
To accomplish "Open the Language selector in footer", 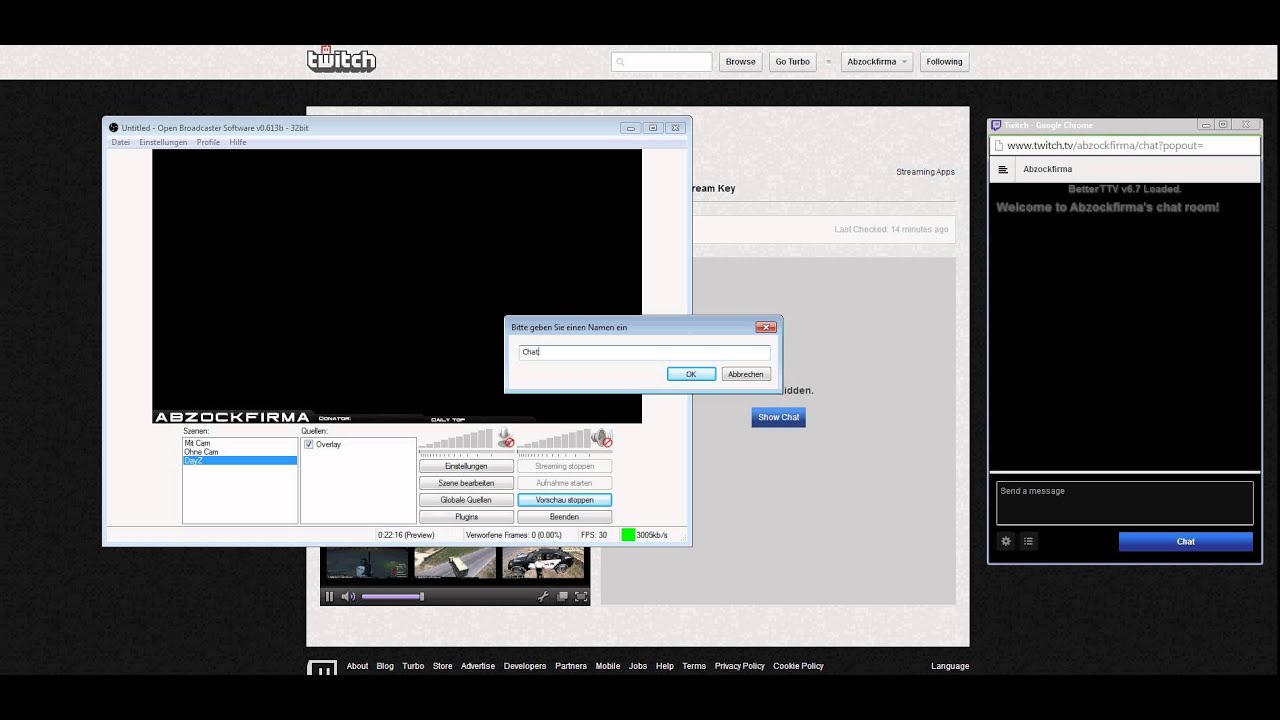I will tap(950, 666).
